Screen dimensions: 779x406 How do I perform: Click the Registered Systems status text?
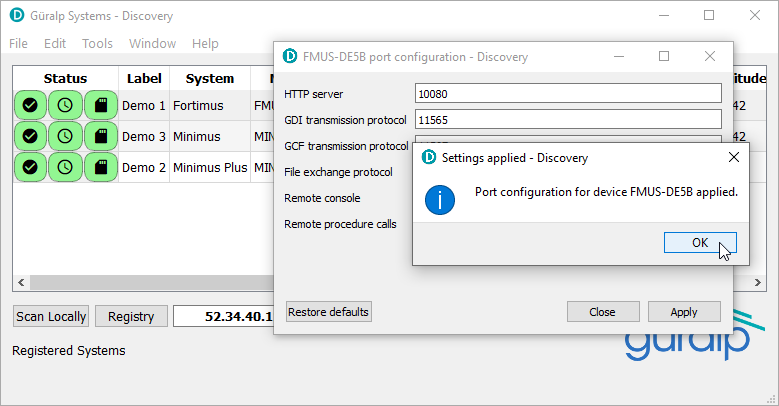(69, 350)
